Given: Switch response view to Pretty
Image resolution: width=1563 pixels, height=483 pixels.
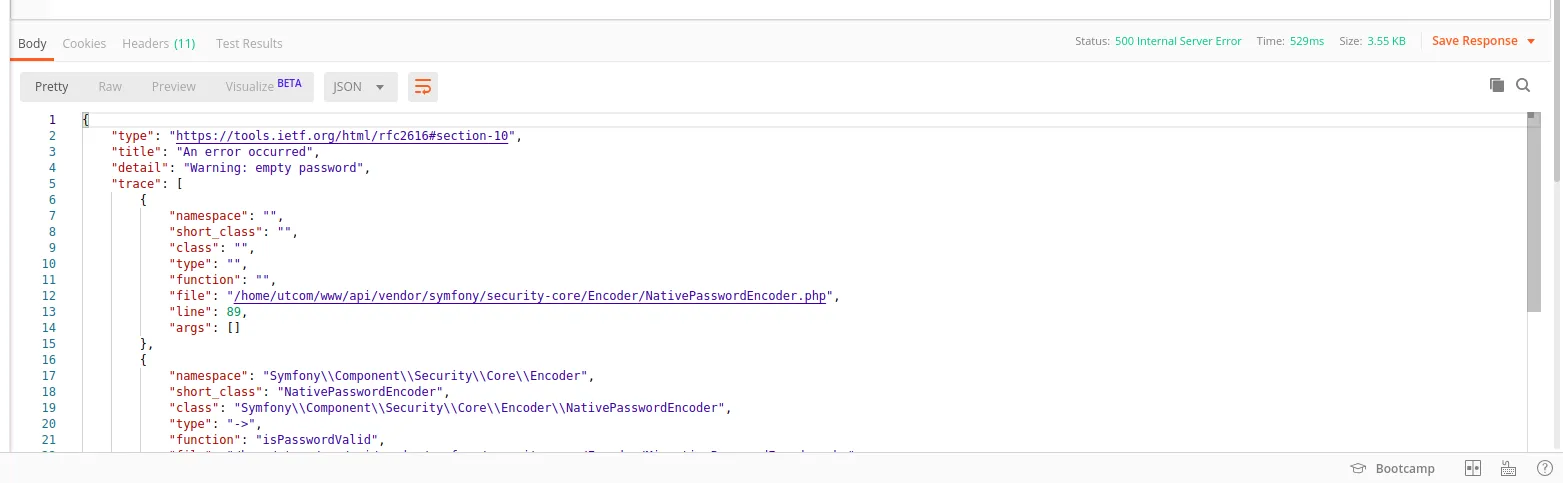Looking at the screenshot, I should pyautogui.click(x=52, y=87).
